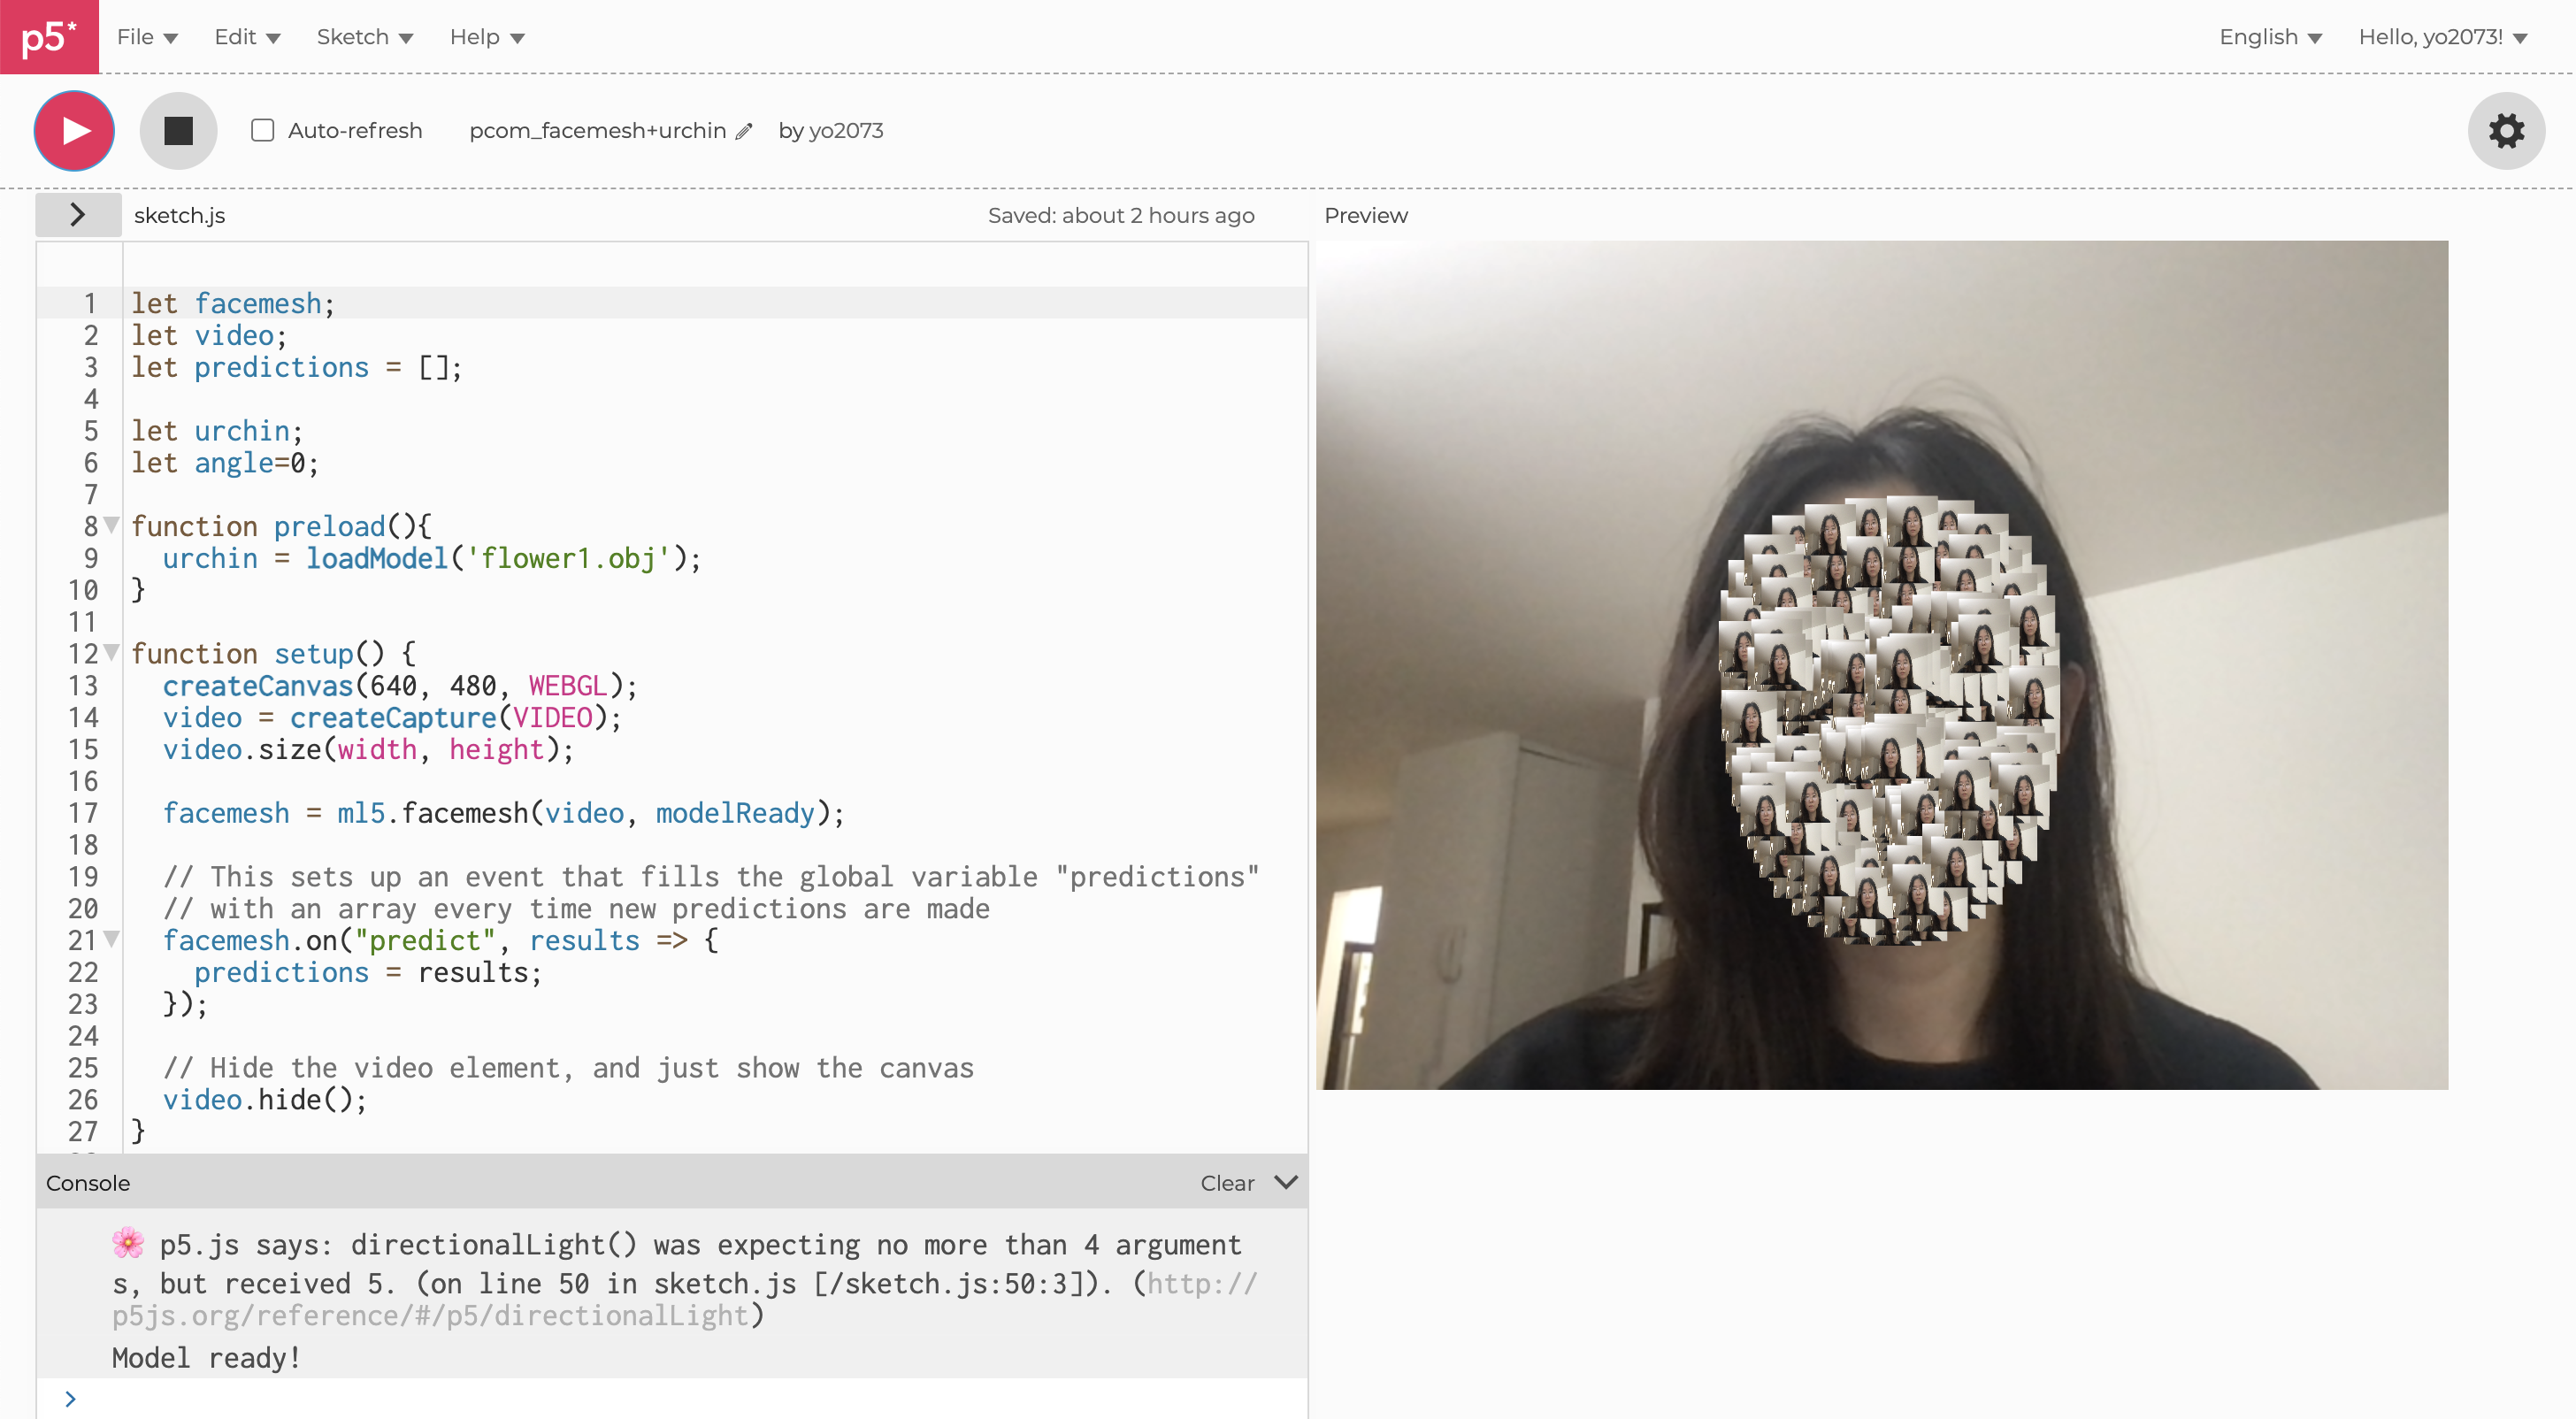Viewport: 2576px width, 1419px height.
Task: Open the Edit menu
Action: [246, 37]
